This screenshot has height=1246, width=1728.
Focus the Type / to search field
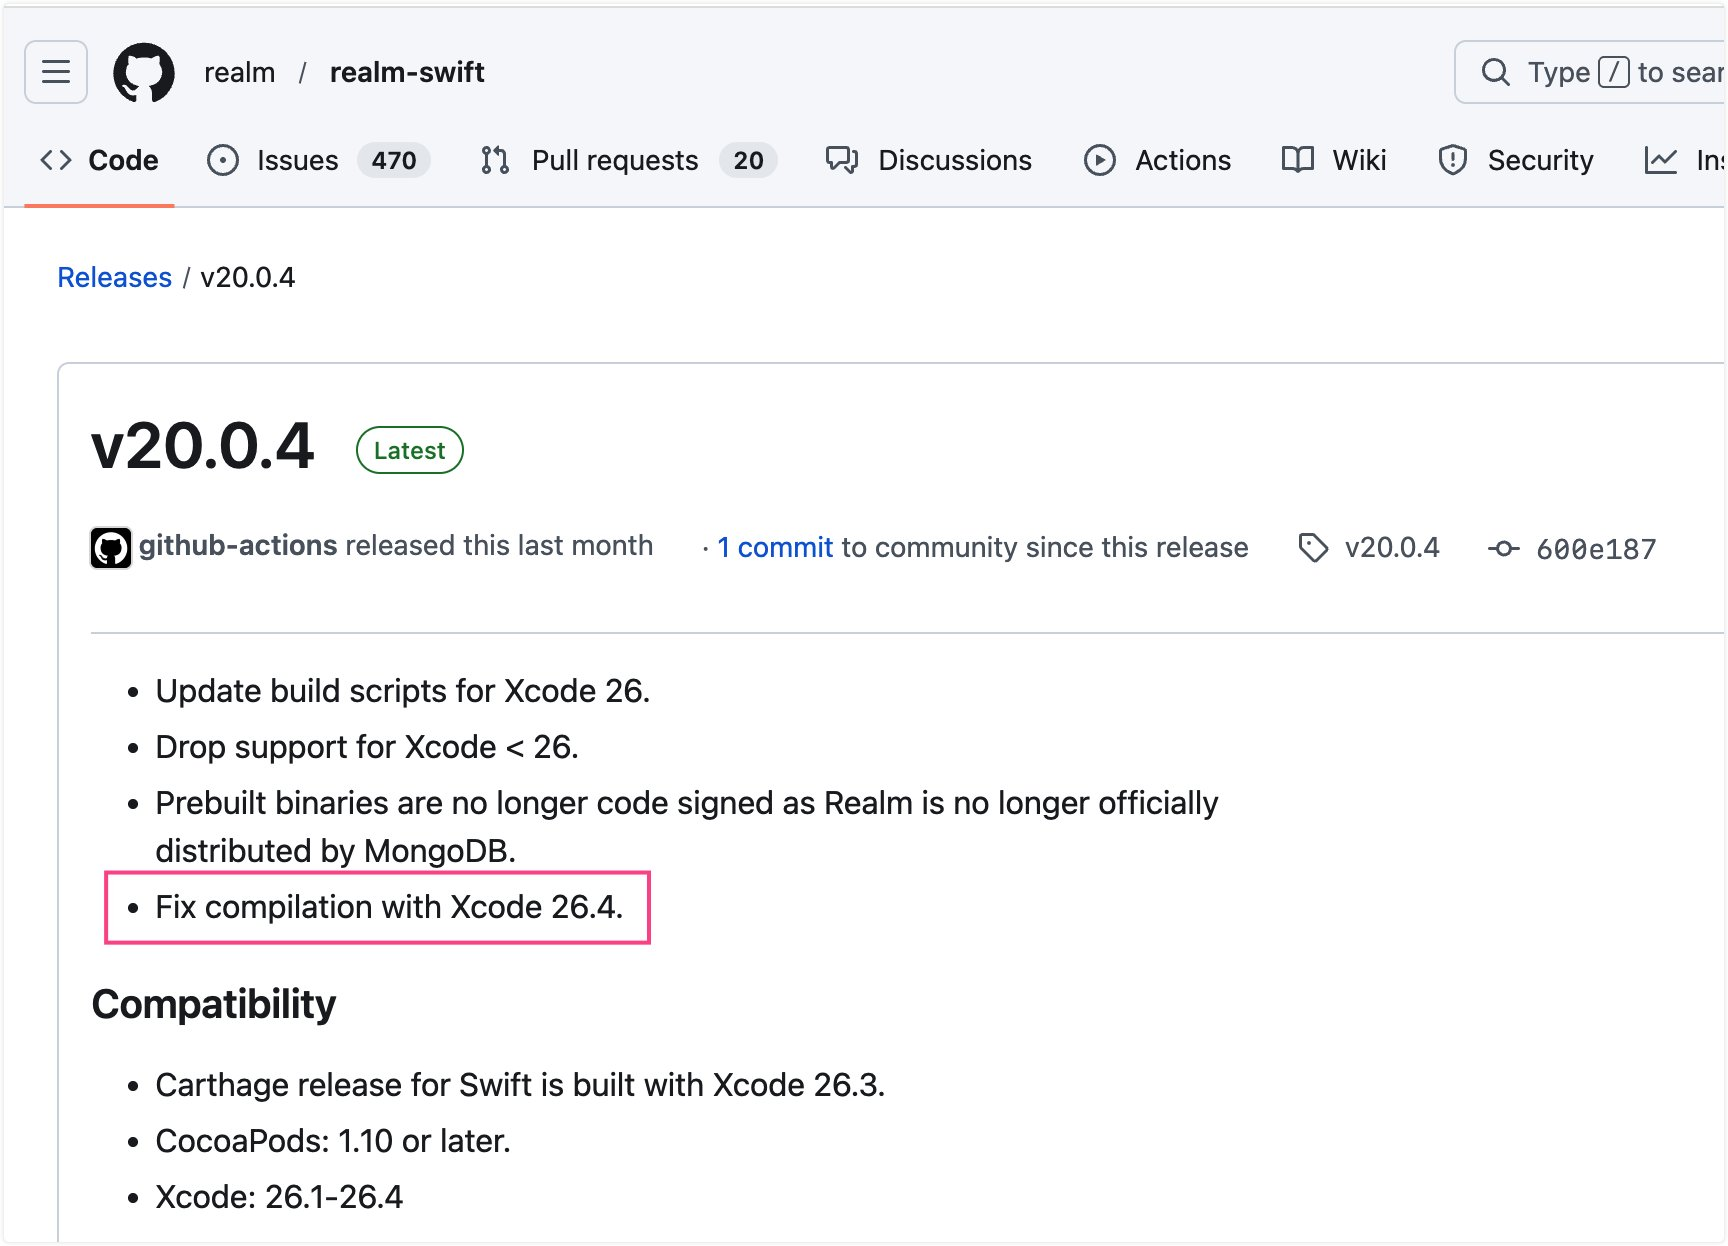point(1620,72)
